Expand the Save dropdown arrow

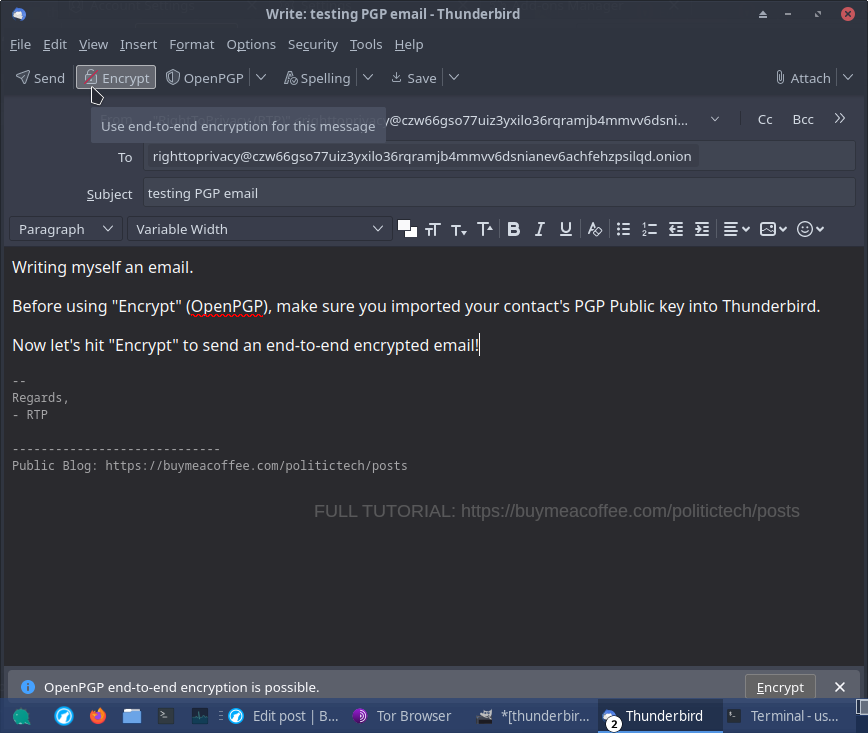pyautogui.click(x=454, y=78)
